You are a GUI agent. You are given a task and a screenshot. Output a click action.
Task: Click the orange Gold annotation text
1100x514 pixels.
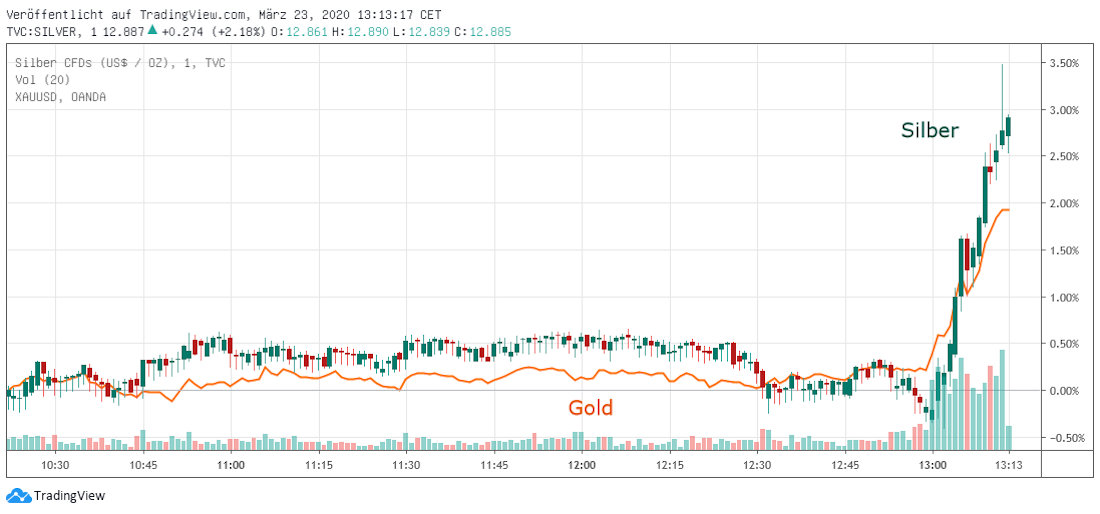590,407
